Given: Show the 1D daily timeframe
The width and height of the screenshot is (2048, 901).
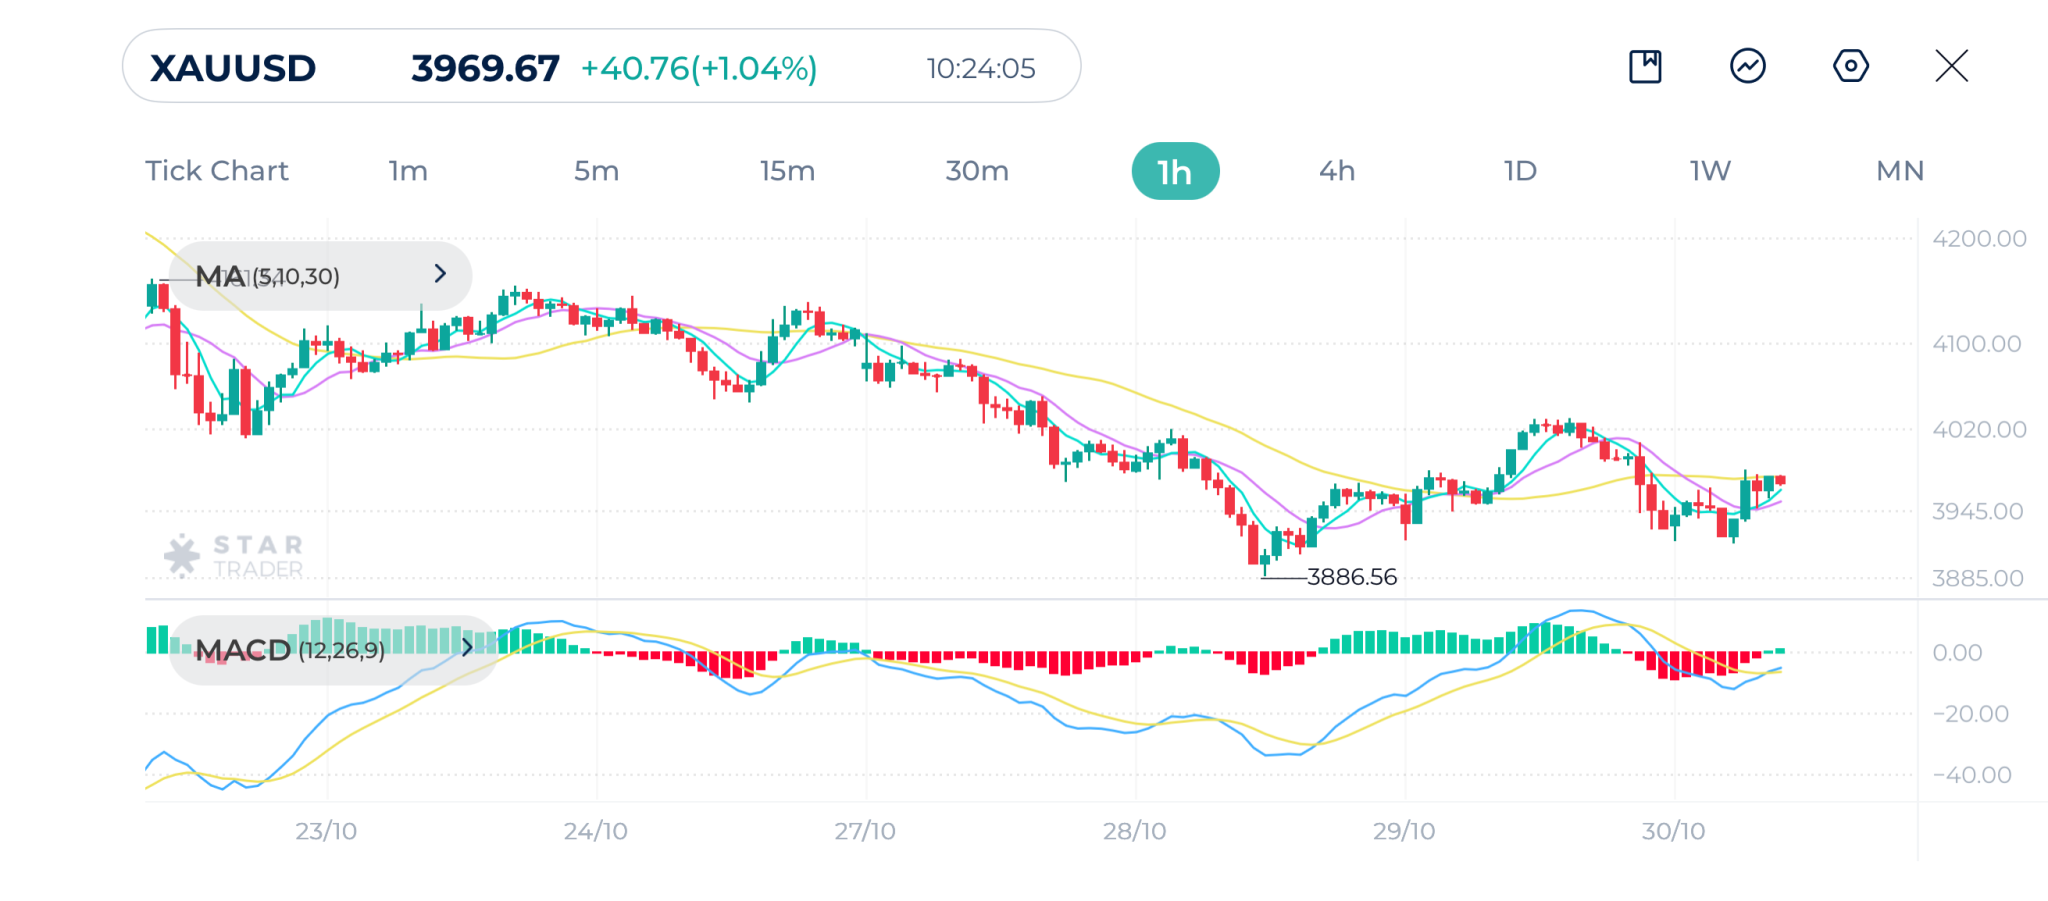Looking at the screenshot, I should pos(1520,171).
